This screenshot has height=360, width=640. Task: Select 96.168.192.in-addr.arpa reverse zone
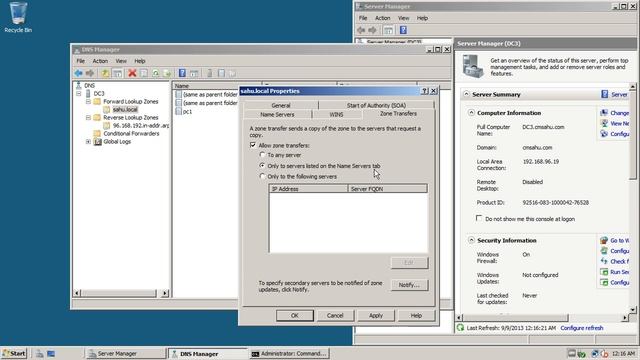tap(140, 126)
